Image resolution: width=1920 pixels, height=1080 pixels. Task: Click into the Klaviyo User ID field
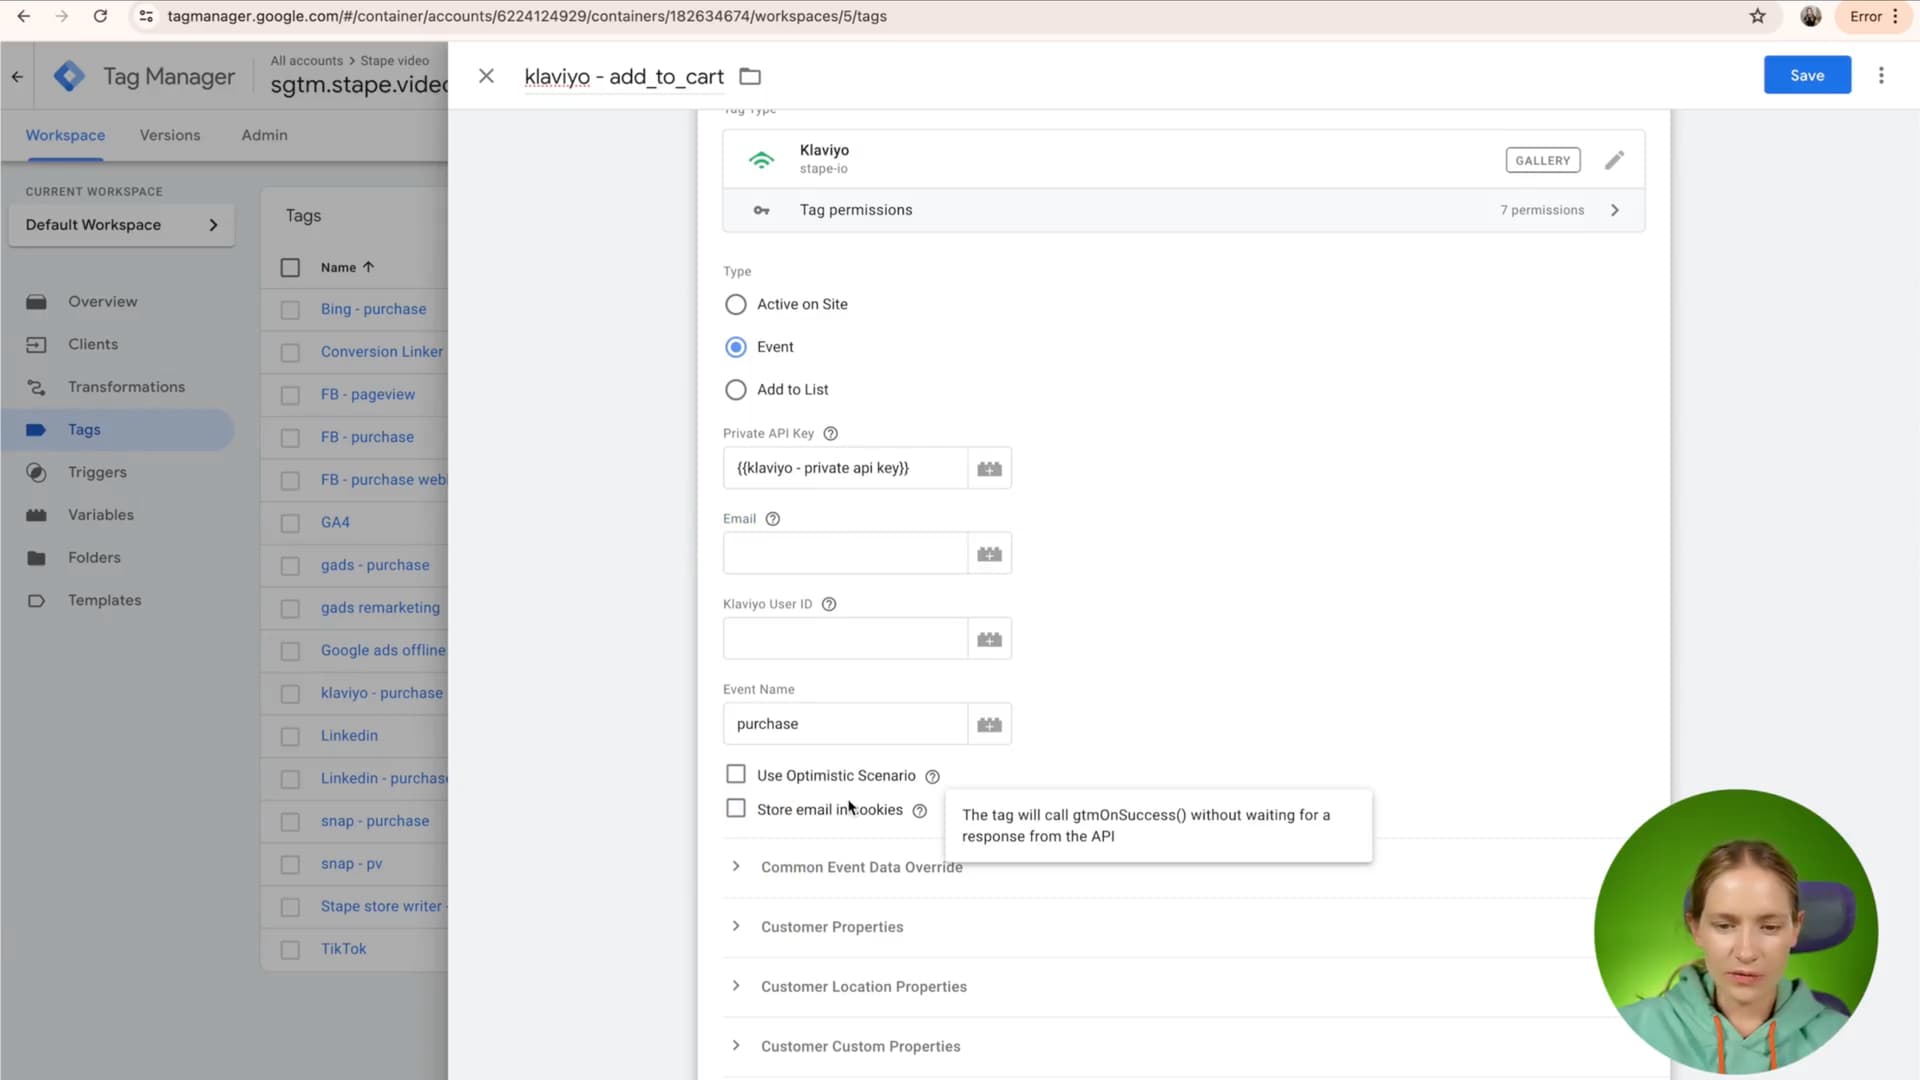845,638
